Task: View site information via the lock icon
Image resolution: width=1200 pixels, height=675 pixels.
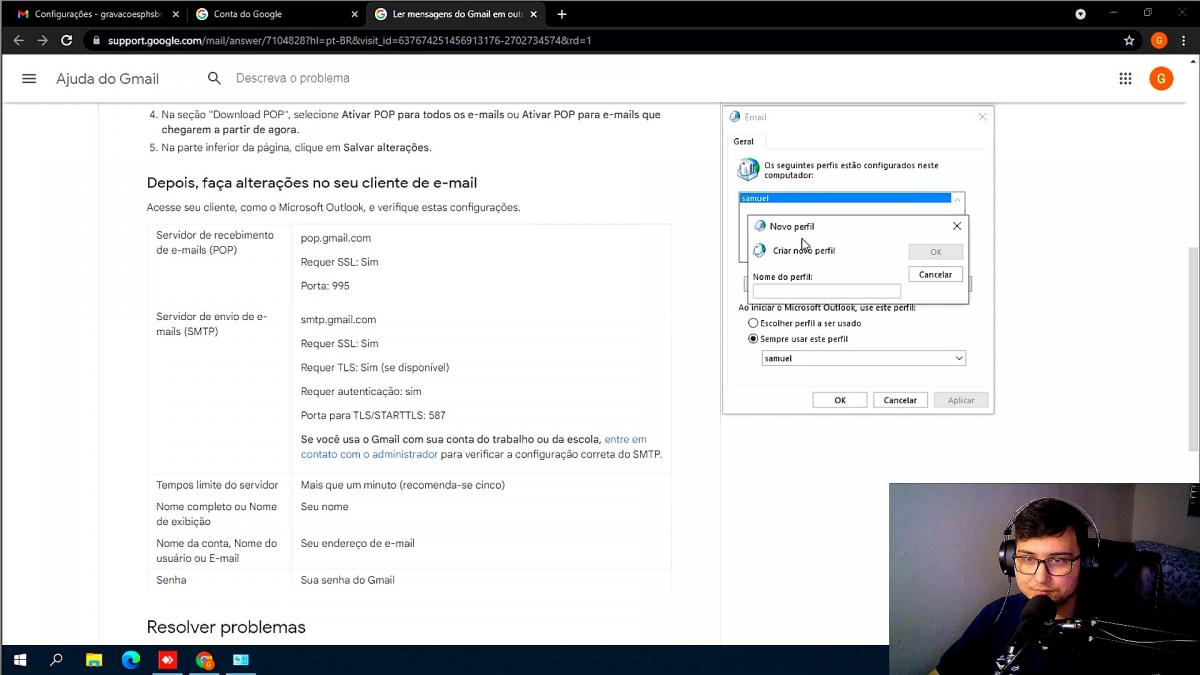Action: tap(95, 41)
